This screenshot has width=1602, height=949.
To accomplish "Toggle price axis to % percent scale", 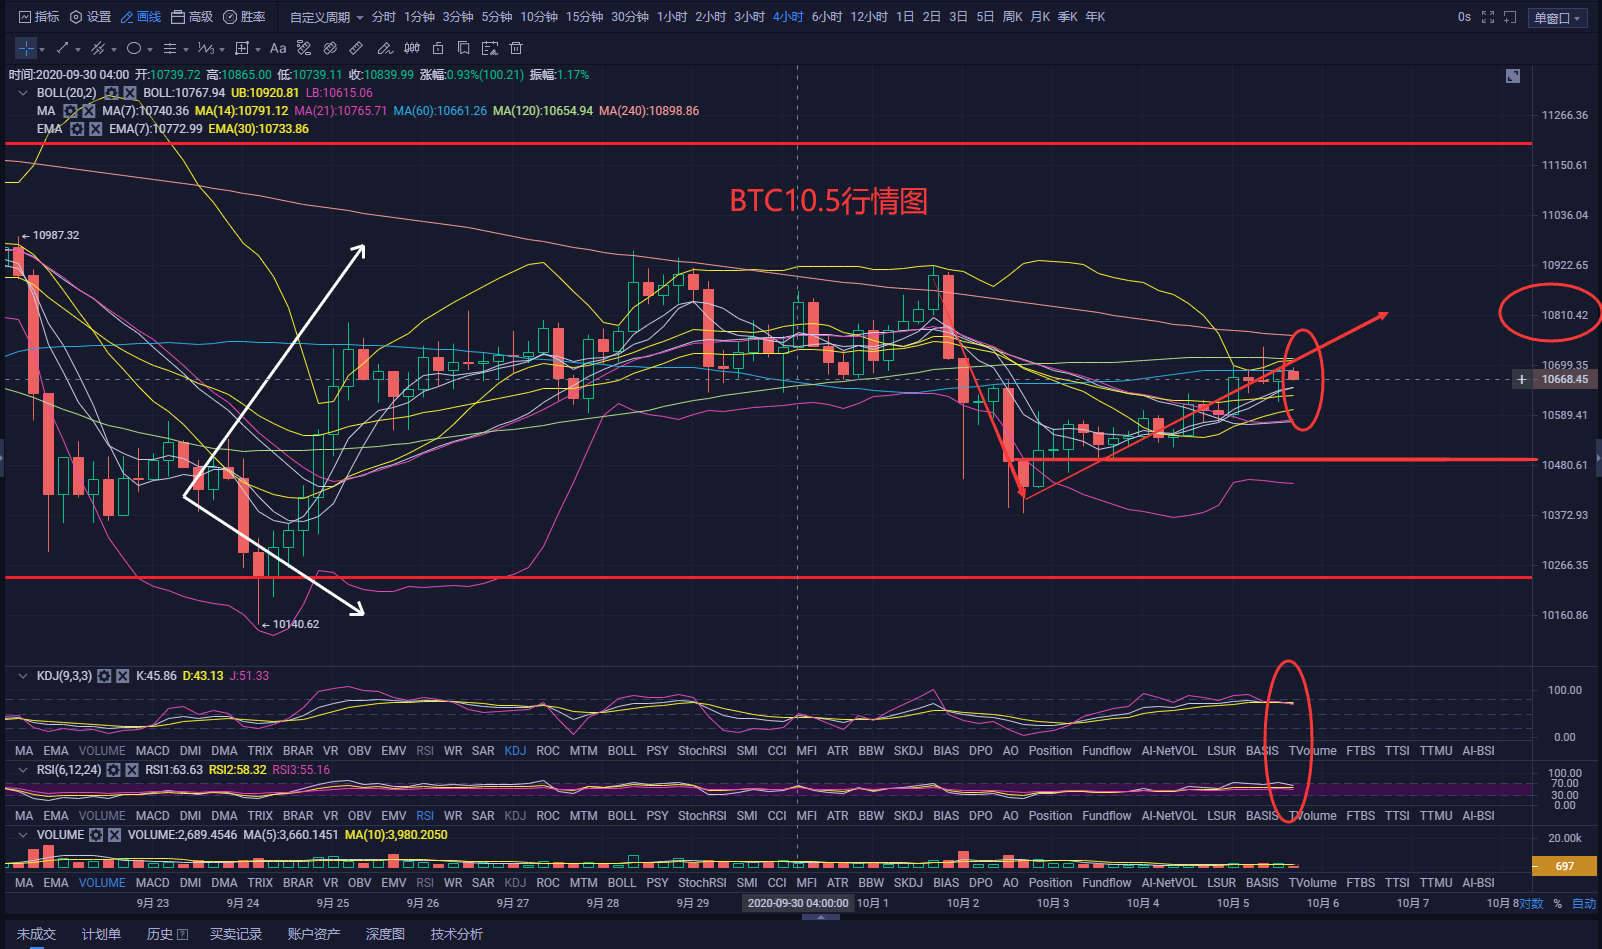I will click(1557, 903).
